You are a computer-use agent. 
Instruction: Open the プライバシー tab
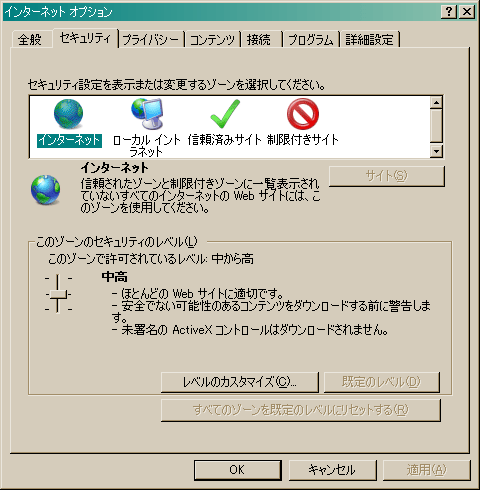click(x=151, y=40)
